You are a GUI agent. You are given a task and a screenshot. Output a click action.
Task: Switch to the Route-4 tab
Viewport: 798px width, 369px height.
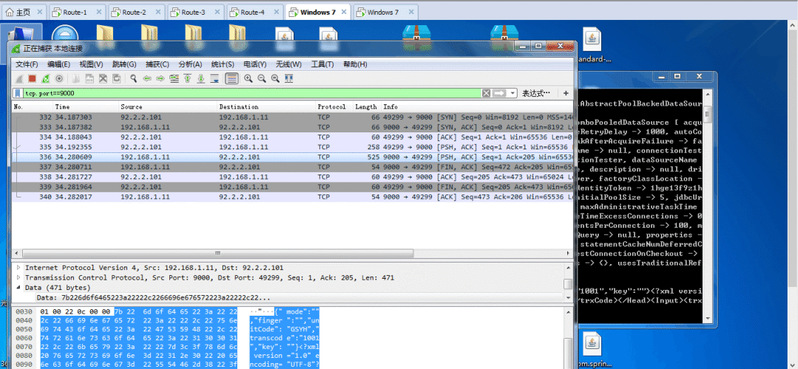(x=253, y=12)
